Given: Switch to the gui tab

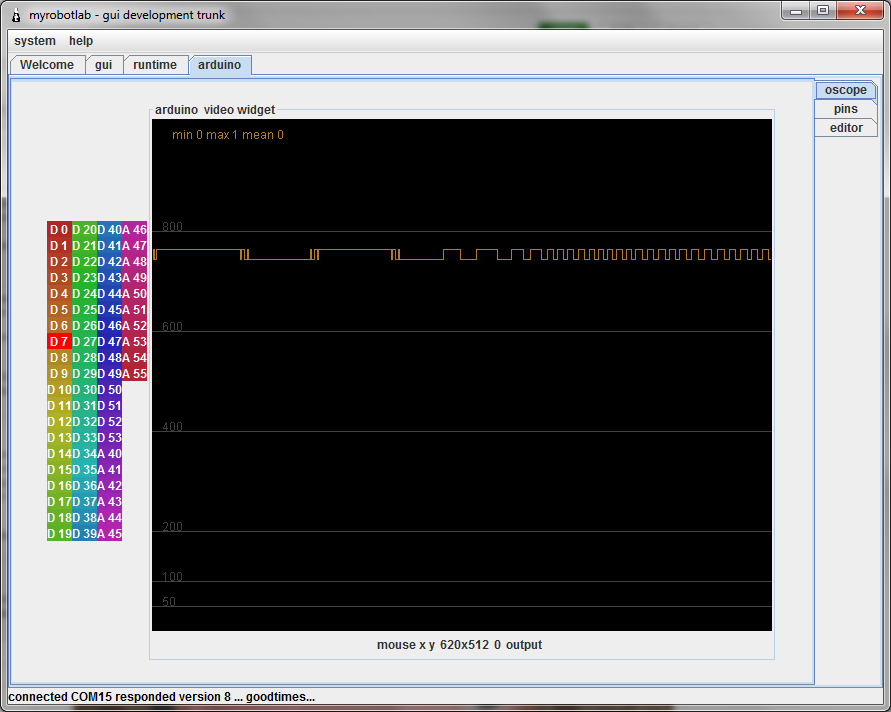Looking at the screenshot, I should [x=103, y=65].
